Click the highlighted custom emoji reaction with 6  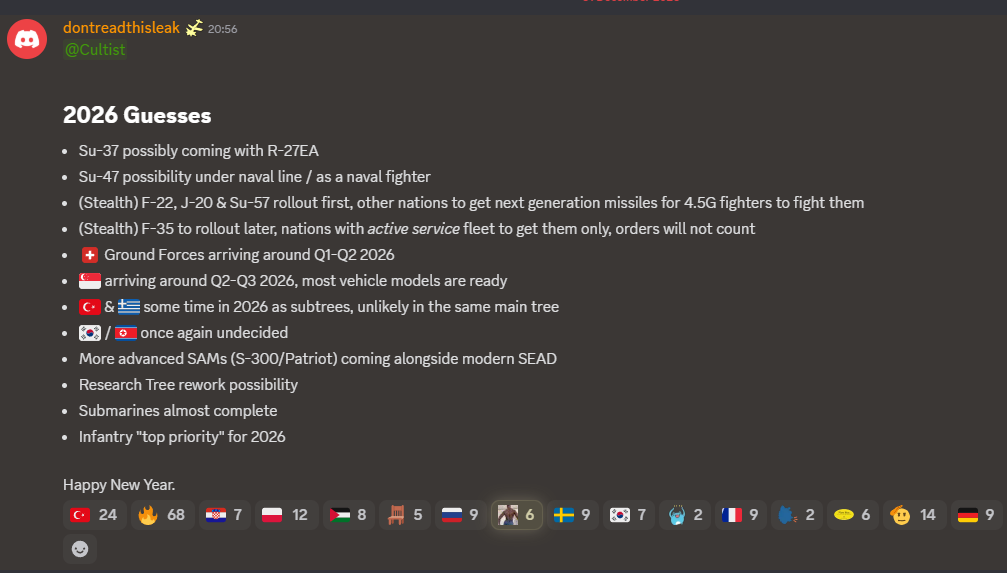coord(517,515)
